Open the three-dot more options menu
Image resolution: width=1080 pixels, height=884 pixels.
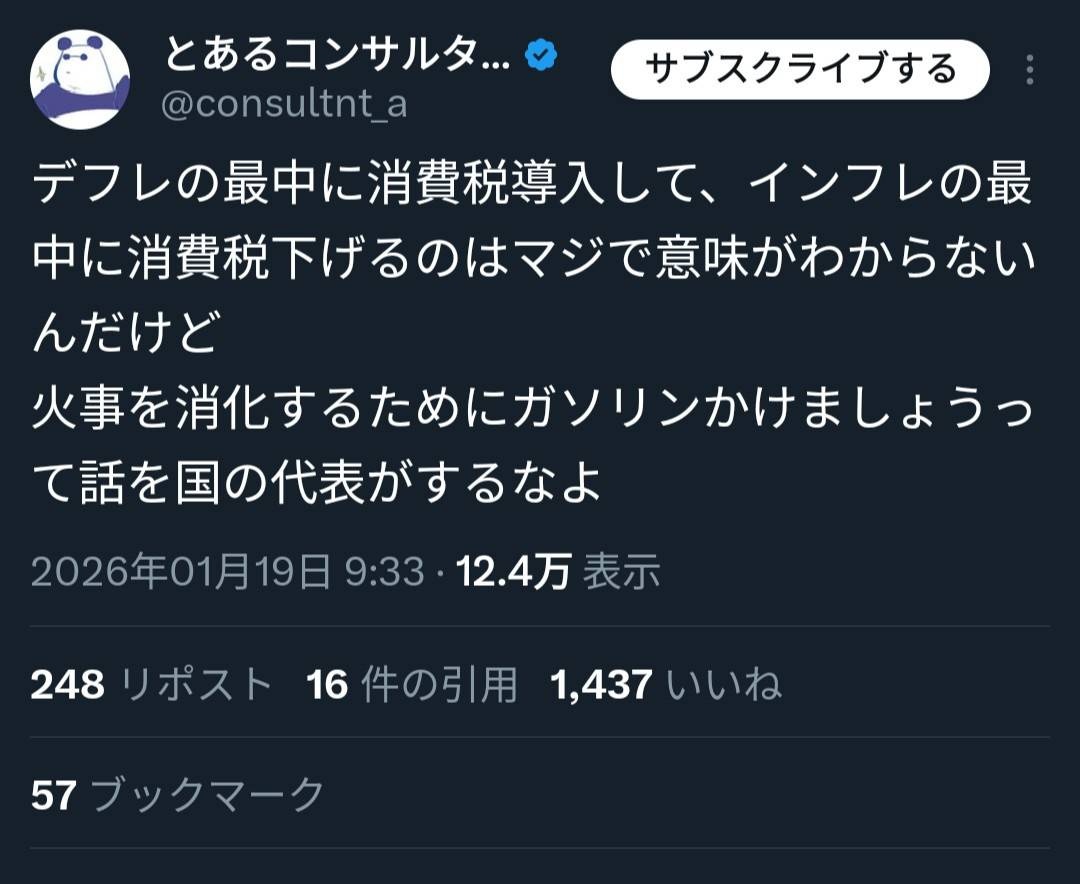tap(1029, 70)
